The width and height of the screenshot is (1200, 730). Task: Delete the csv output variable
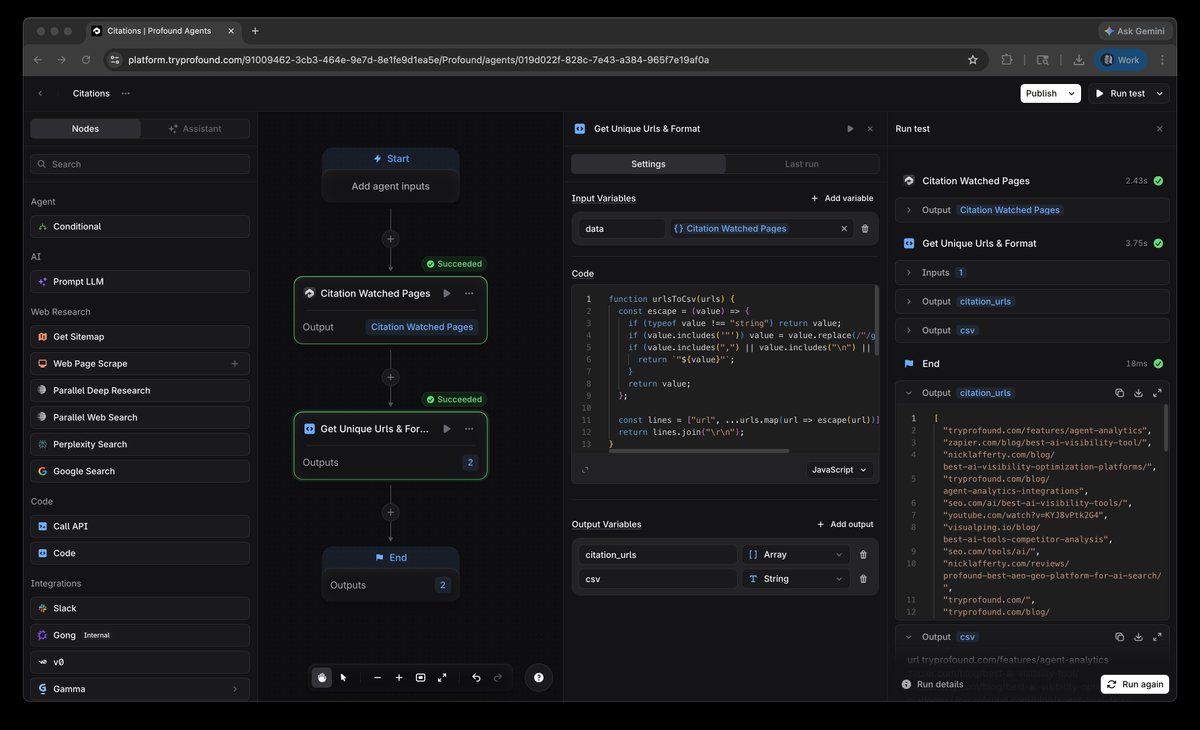click(x=863, y=579)
